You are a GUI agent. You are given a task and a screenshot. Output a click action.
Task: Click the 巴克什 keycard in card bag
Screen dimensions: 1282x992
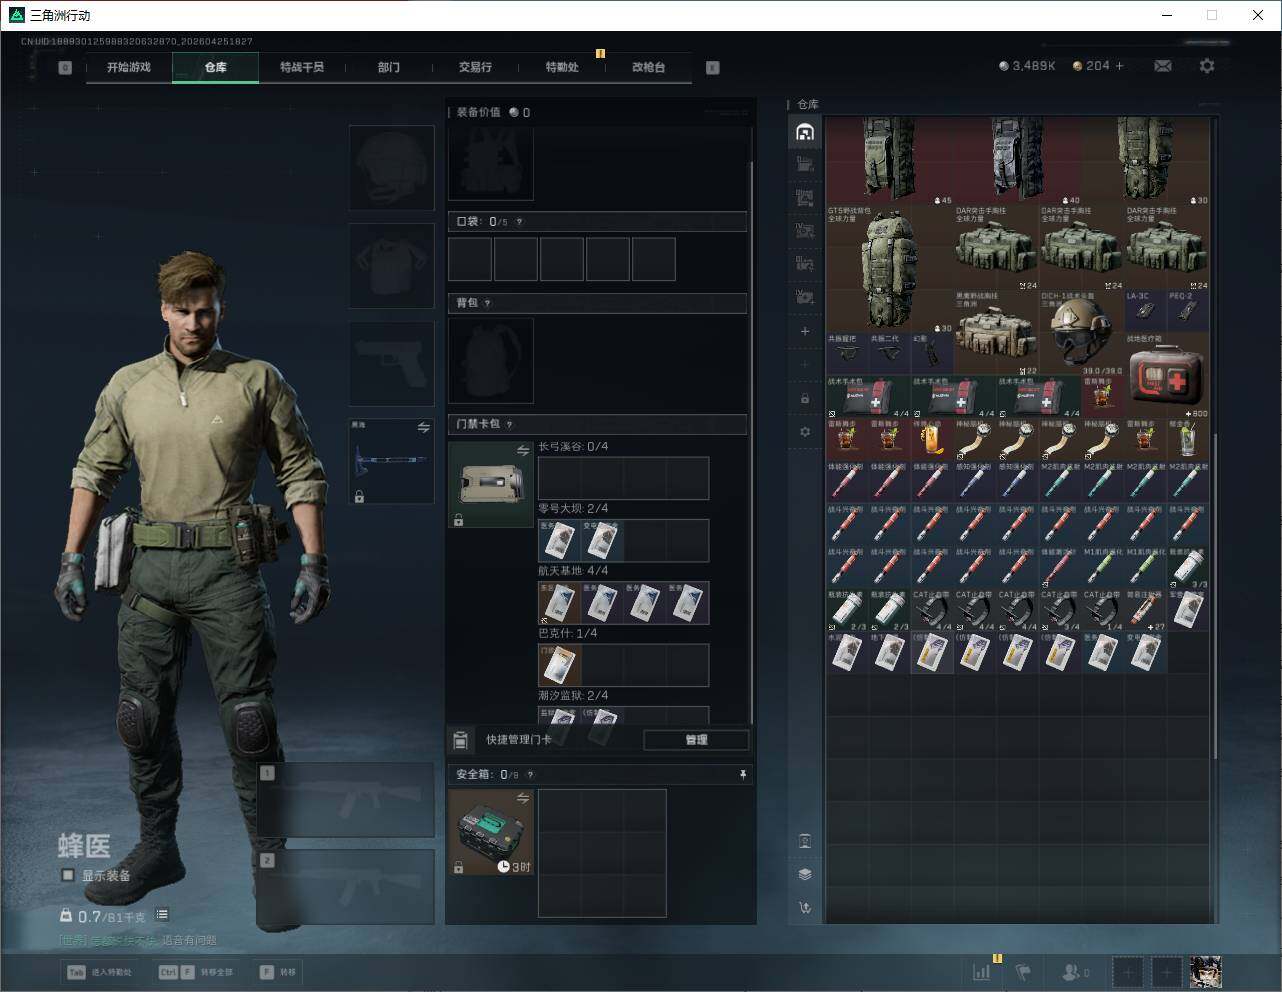pyautogui.click(x=559, y=665)
